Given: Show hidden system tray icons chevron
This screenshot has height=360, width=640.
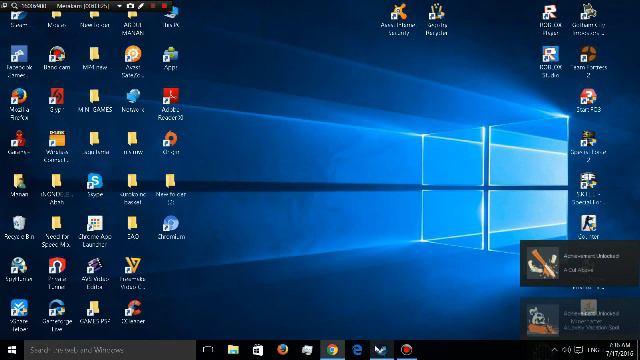Looking at the screenshot, I should tap(554, 350).
